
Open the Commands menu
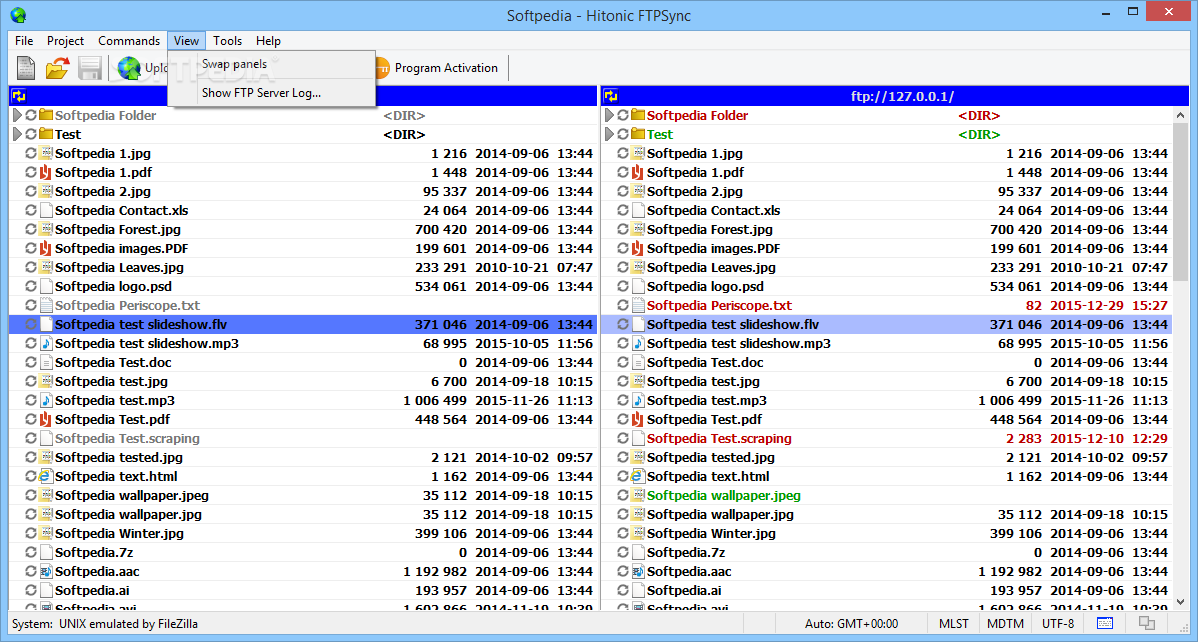click(129, 41)
